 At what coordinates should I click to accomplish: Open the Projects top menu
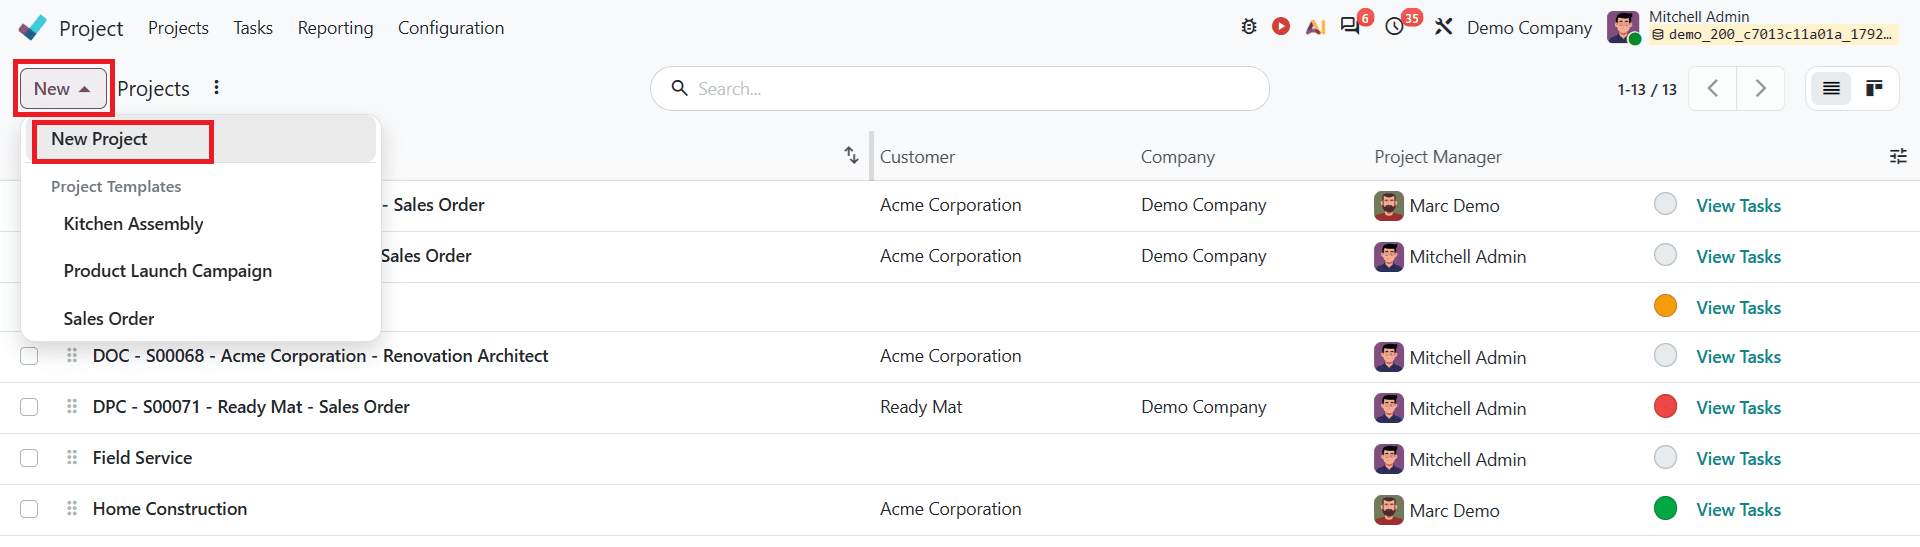pos(178,28)
